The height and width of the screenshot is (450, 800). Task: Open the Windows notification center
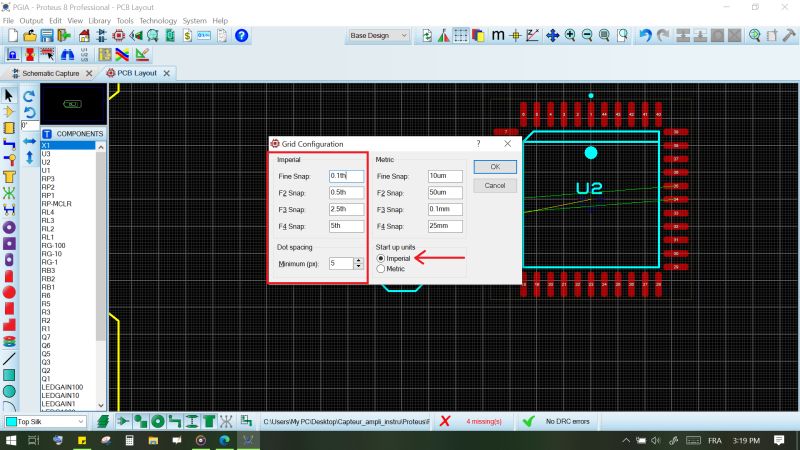779,440
